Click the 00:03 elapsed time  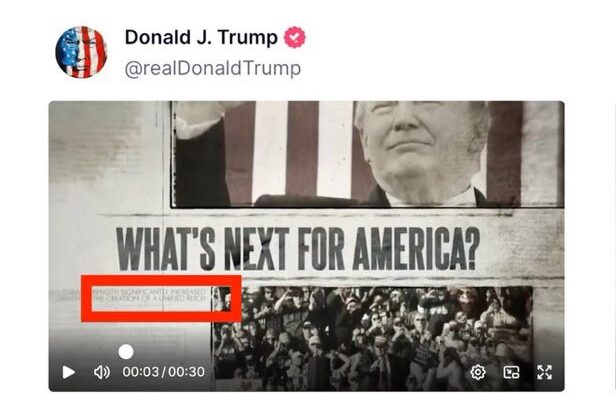click(x=141, y=372)
